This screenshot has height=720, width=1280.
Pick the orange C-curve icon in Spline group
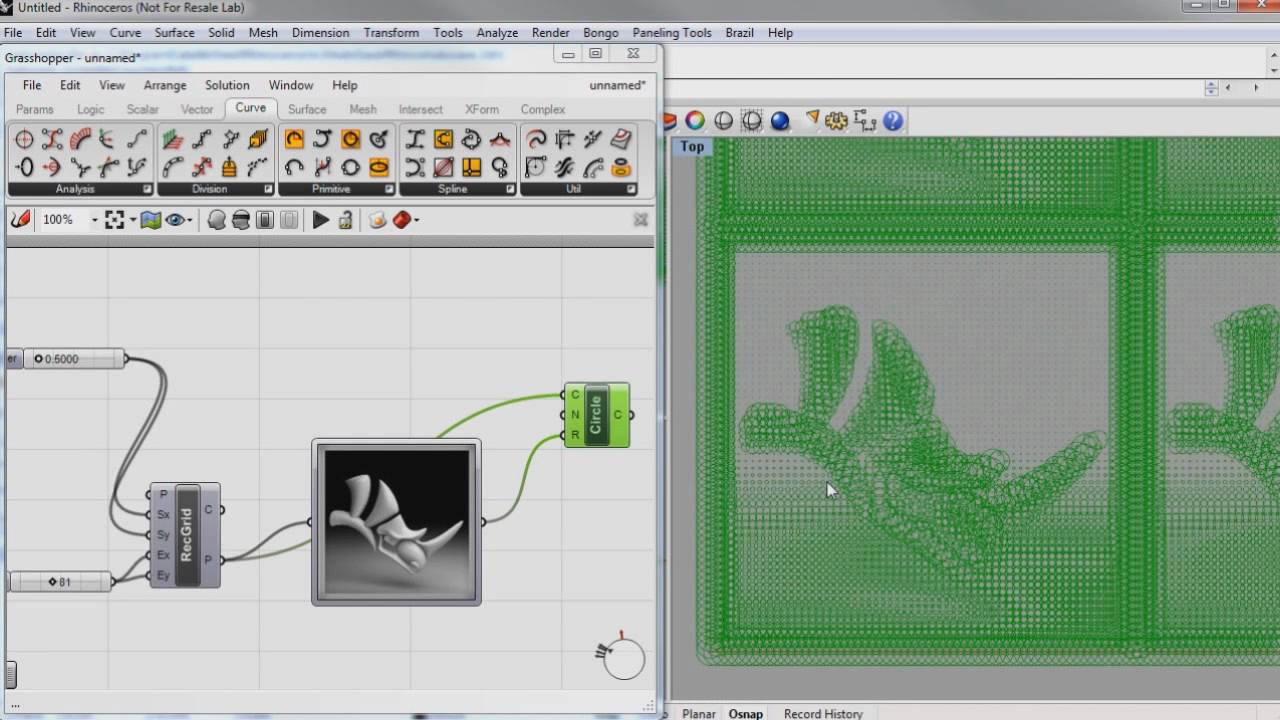(443, 140)
